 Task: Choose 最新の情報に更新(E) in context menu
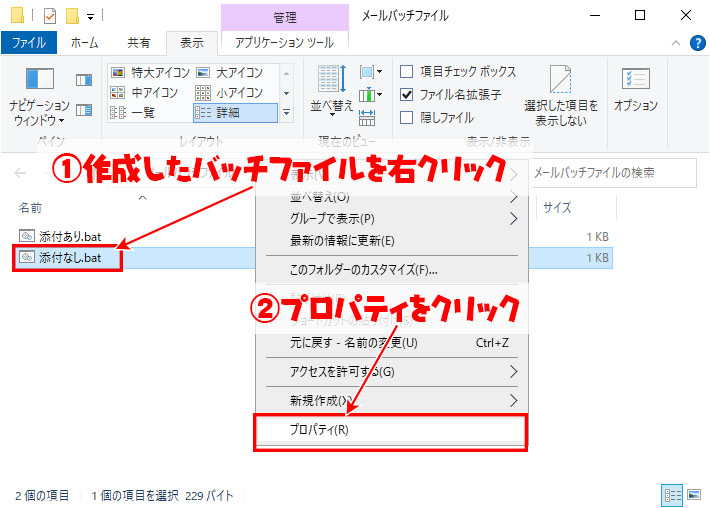392,240
